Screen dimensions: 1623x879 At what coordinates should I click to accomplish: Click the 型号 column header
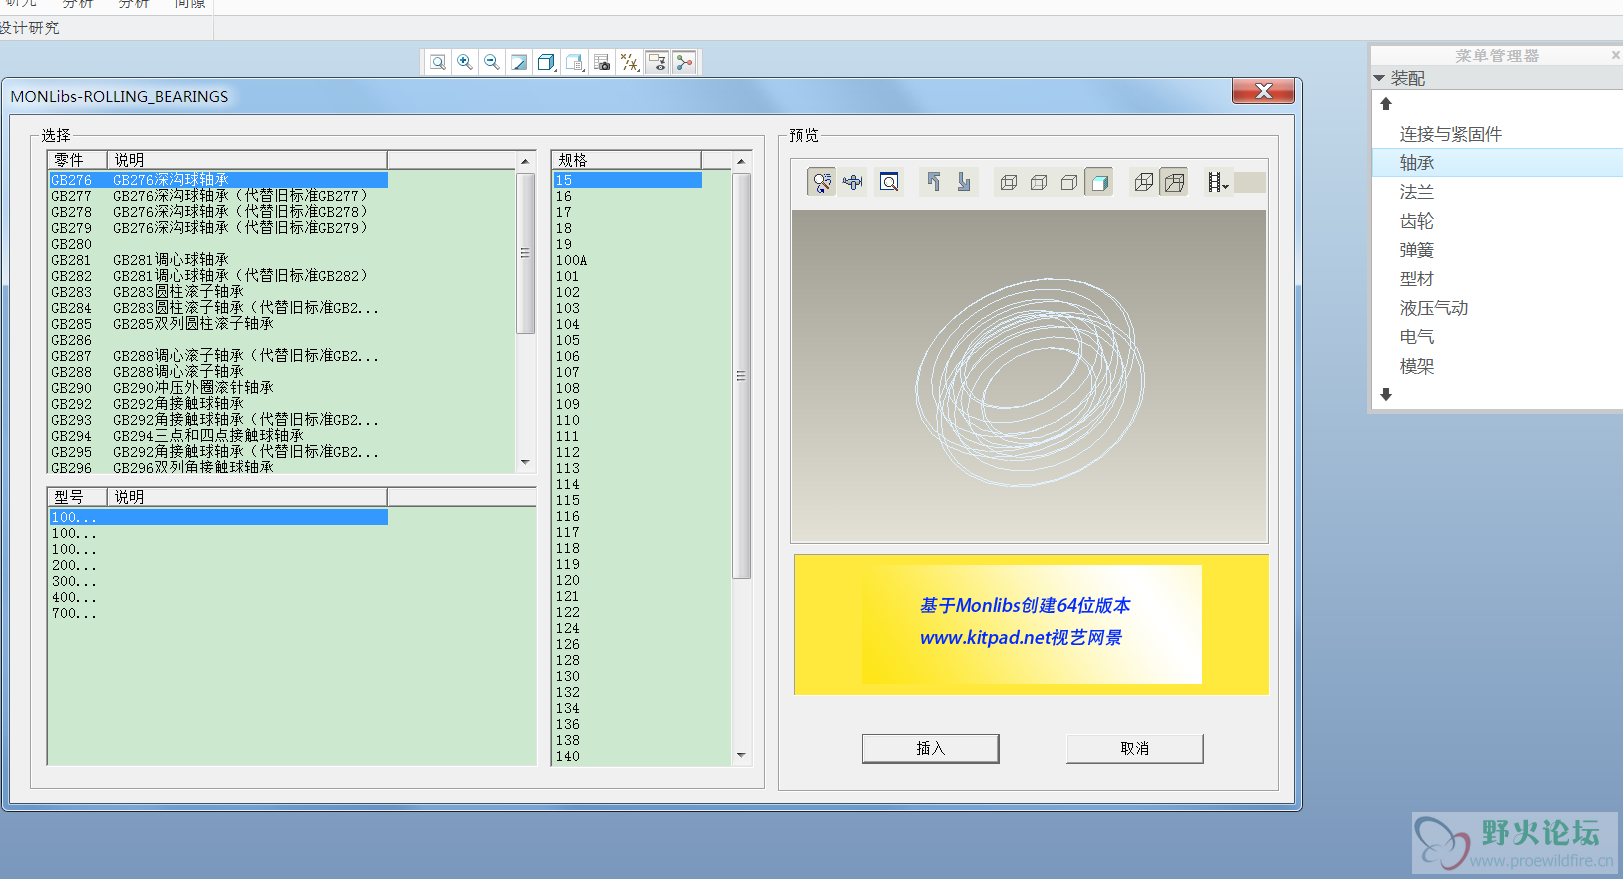(78, 497)
